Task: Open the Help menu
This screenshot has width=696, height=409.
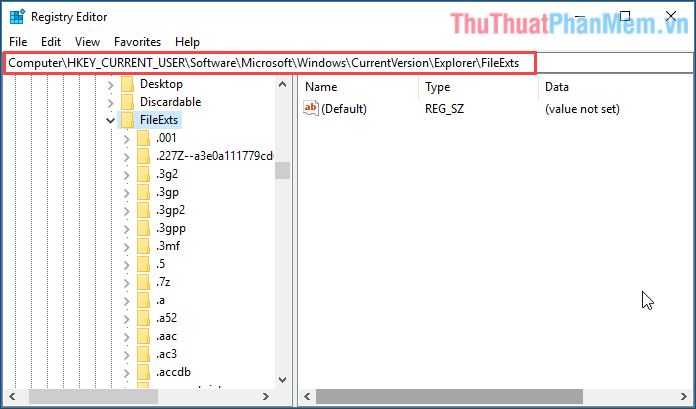Action: point(187,42)
